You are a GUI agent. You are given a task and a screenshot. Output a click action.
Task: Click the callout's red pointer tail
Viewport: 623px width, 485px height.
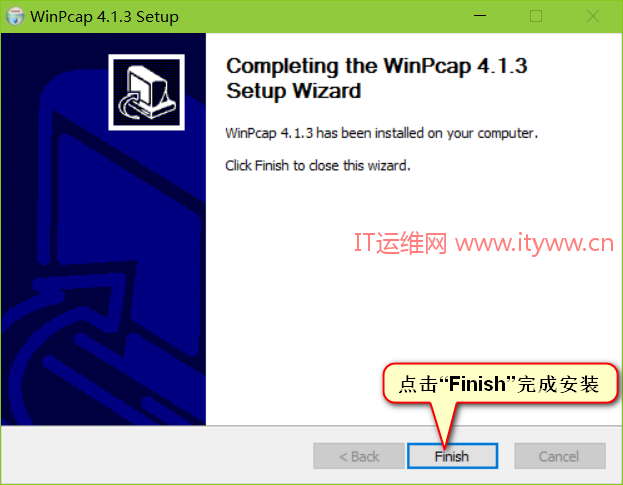tap(445, 423)
